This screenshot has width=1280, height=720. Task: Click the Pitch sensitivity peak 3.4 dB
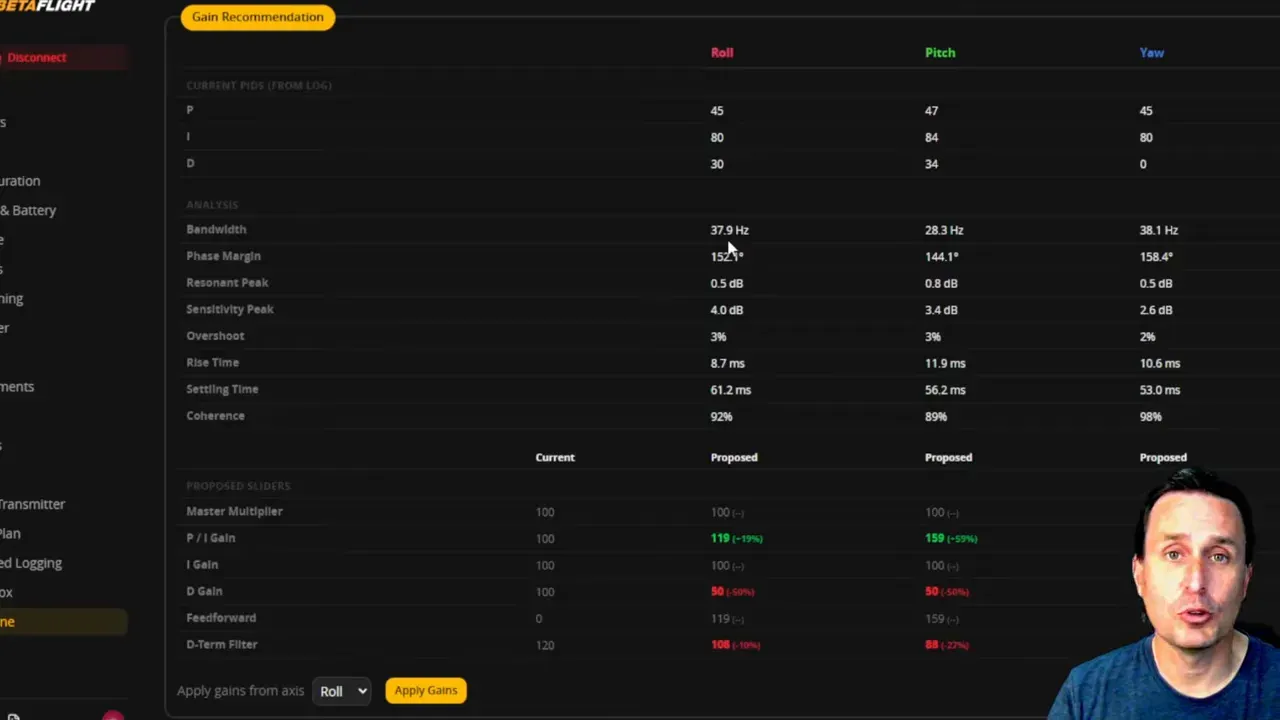tap(941, 310)
